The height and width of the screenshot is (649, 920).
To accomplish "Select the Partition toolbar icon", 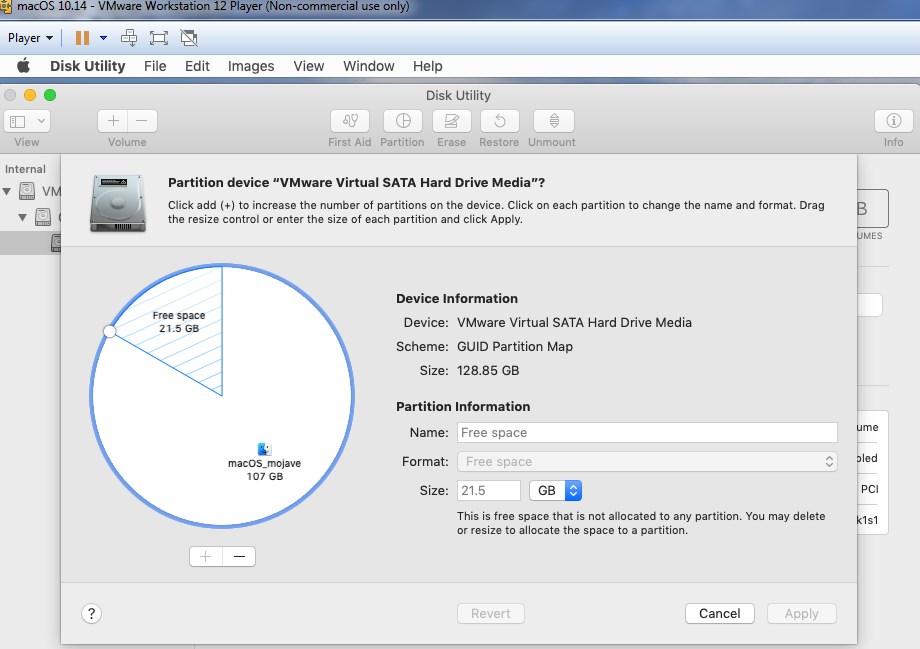I will pos(403,121).
